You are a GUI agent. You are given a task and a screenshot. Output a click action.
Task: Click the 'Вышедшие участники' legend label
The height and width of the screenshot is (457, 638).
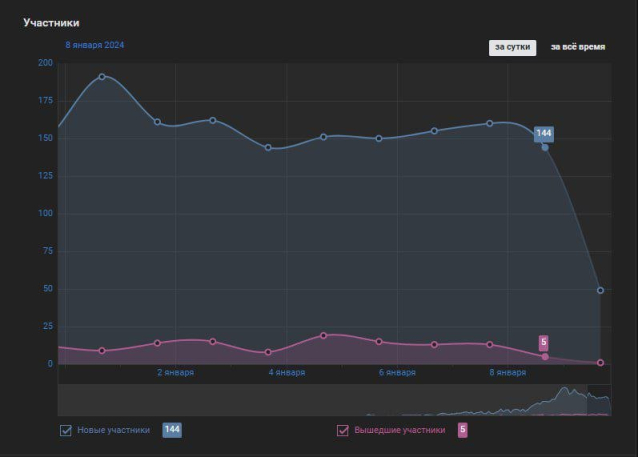[x=399, y=430]
